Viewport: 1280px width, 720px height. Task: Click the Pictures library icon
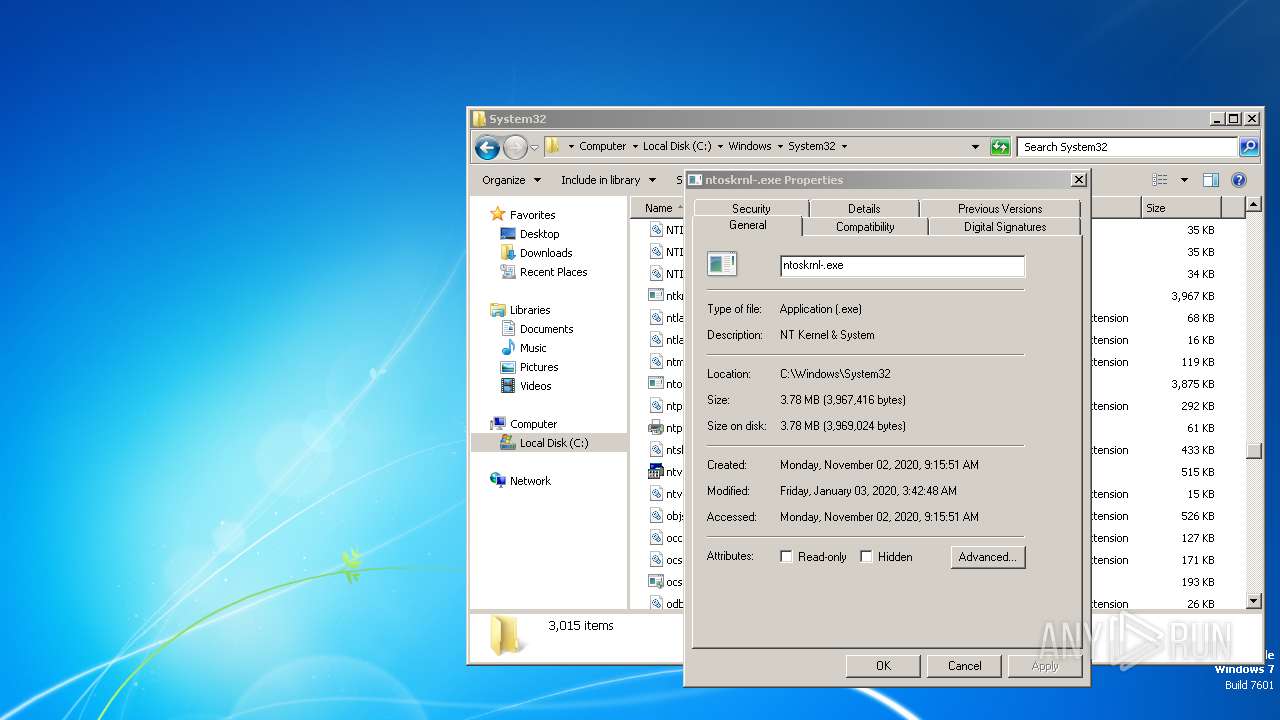tap(508, 367)
